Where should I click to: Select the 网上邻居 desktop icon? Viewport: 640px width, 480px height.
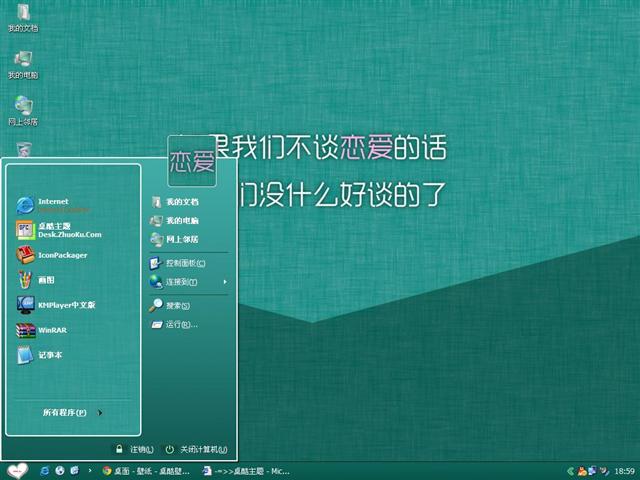pyautogui.click(x=23, y=111)
